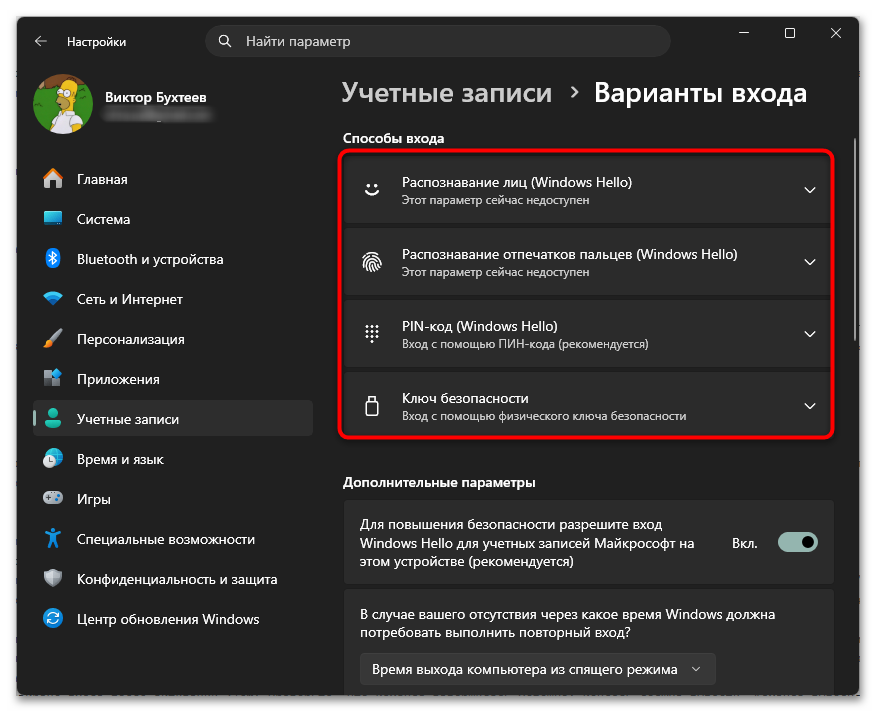Open Персонализация section
876x712 pixels.
173,339
